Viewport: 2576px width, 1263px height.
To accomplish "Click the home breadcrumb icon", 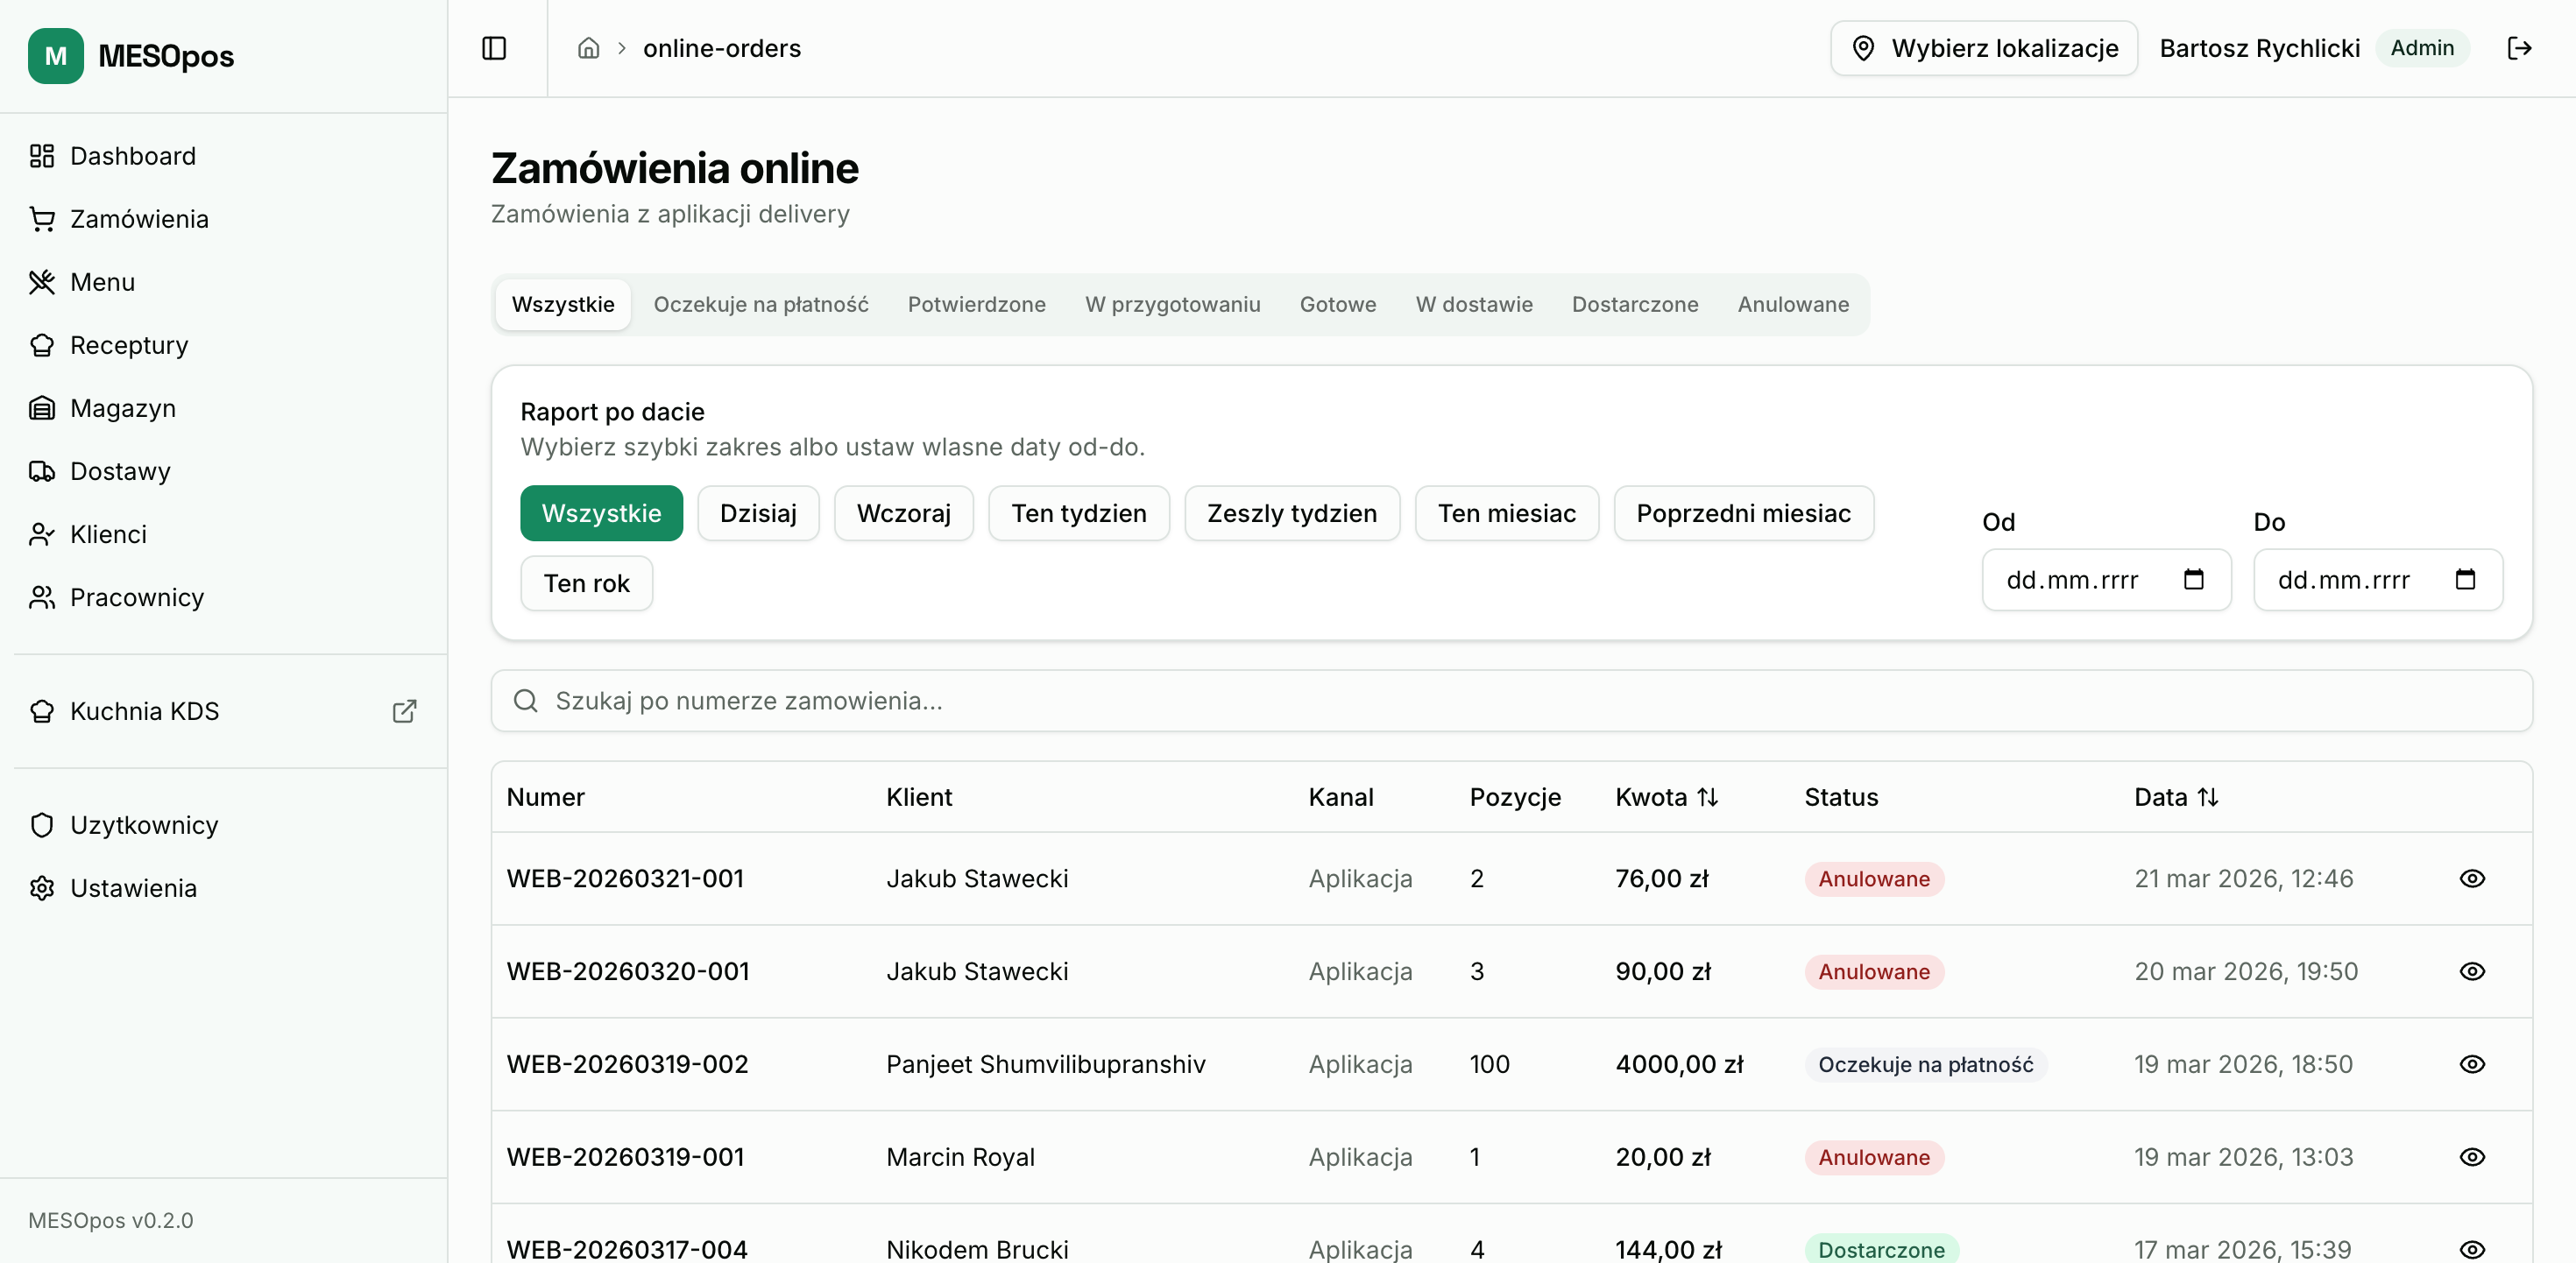I will 588,48.
